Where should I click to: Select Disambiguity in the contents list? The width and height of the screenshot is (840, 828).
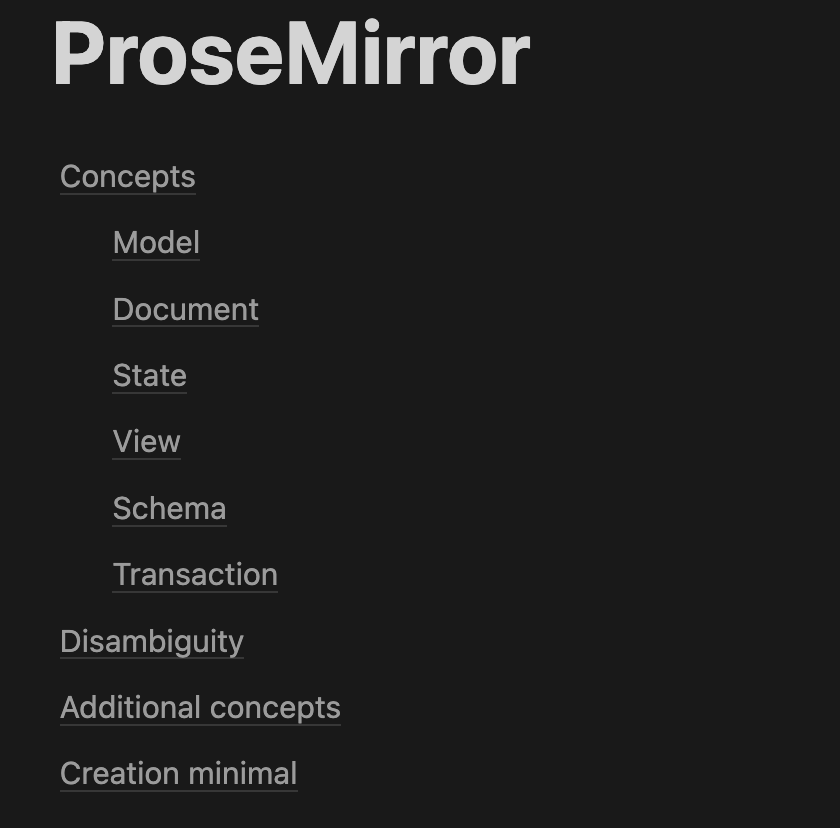coord(151,642)
